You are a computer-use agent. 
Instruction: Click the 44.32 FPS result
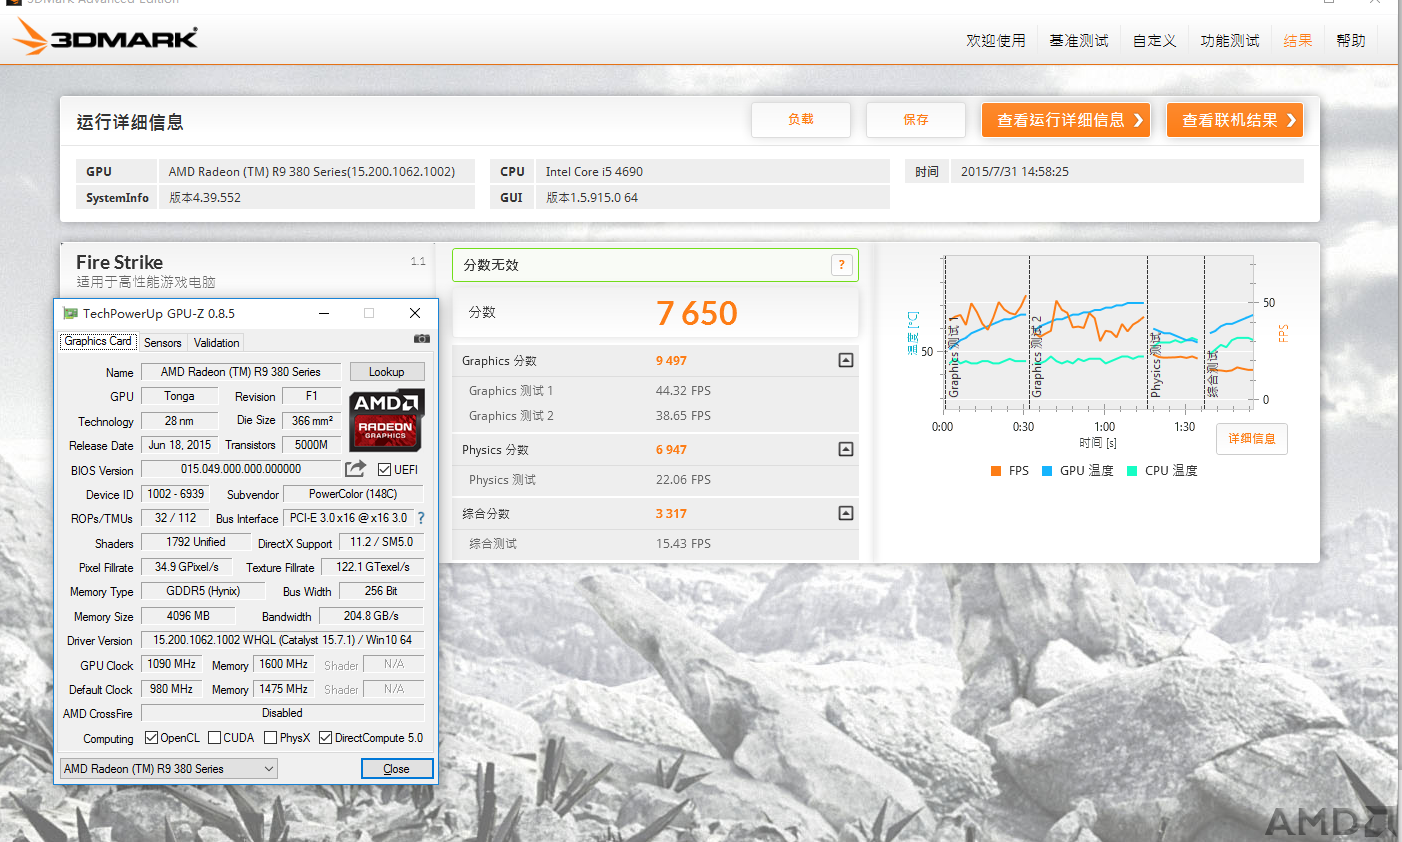click(683, 390)
